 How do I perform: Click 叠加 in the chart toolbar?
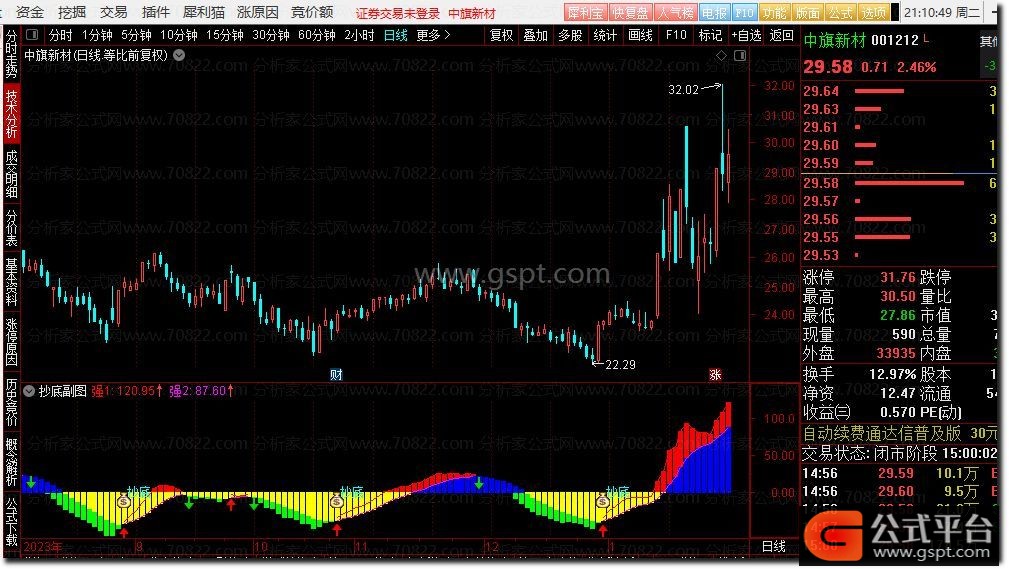[535, 35]
